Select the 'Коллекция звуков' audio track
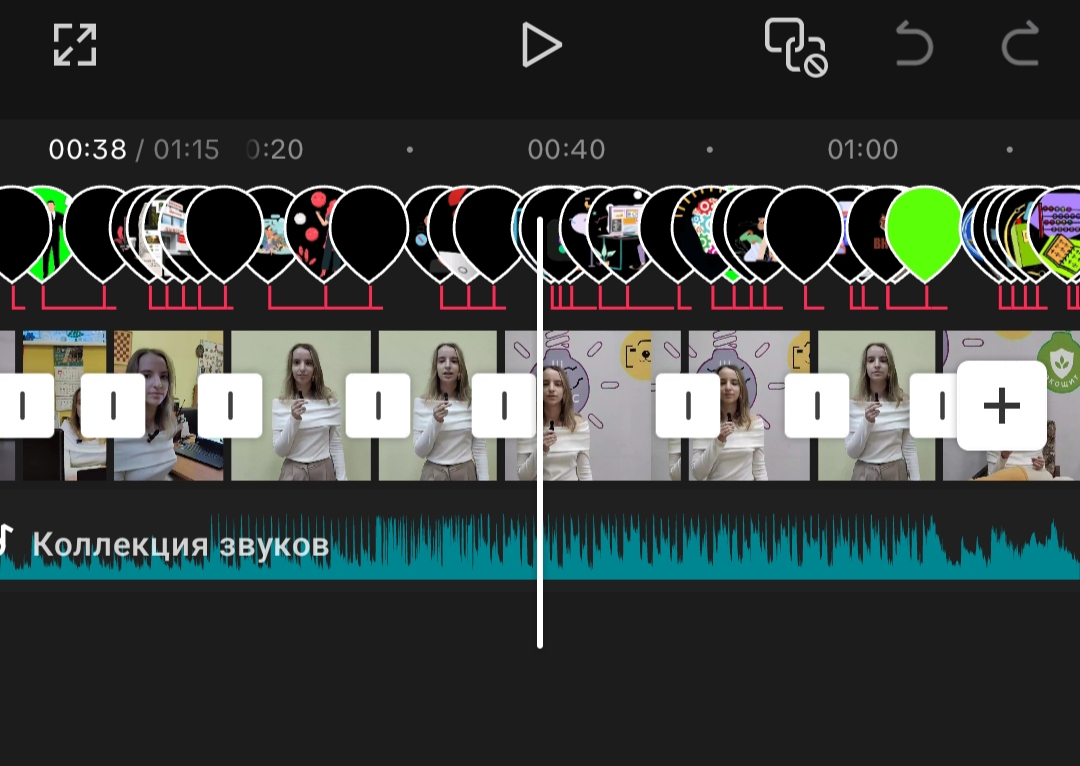This screenshot has width=1080, height=766. [x=540, y=546]
